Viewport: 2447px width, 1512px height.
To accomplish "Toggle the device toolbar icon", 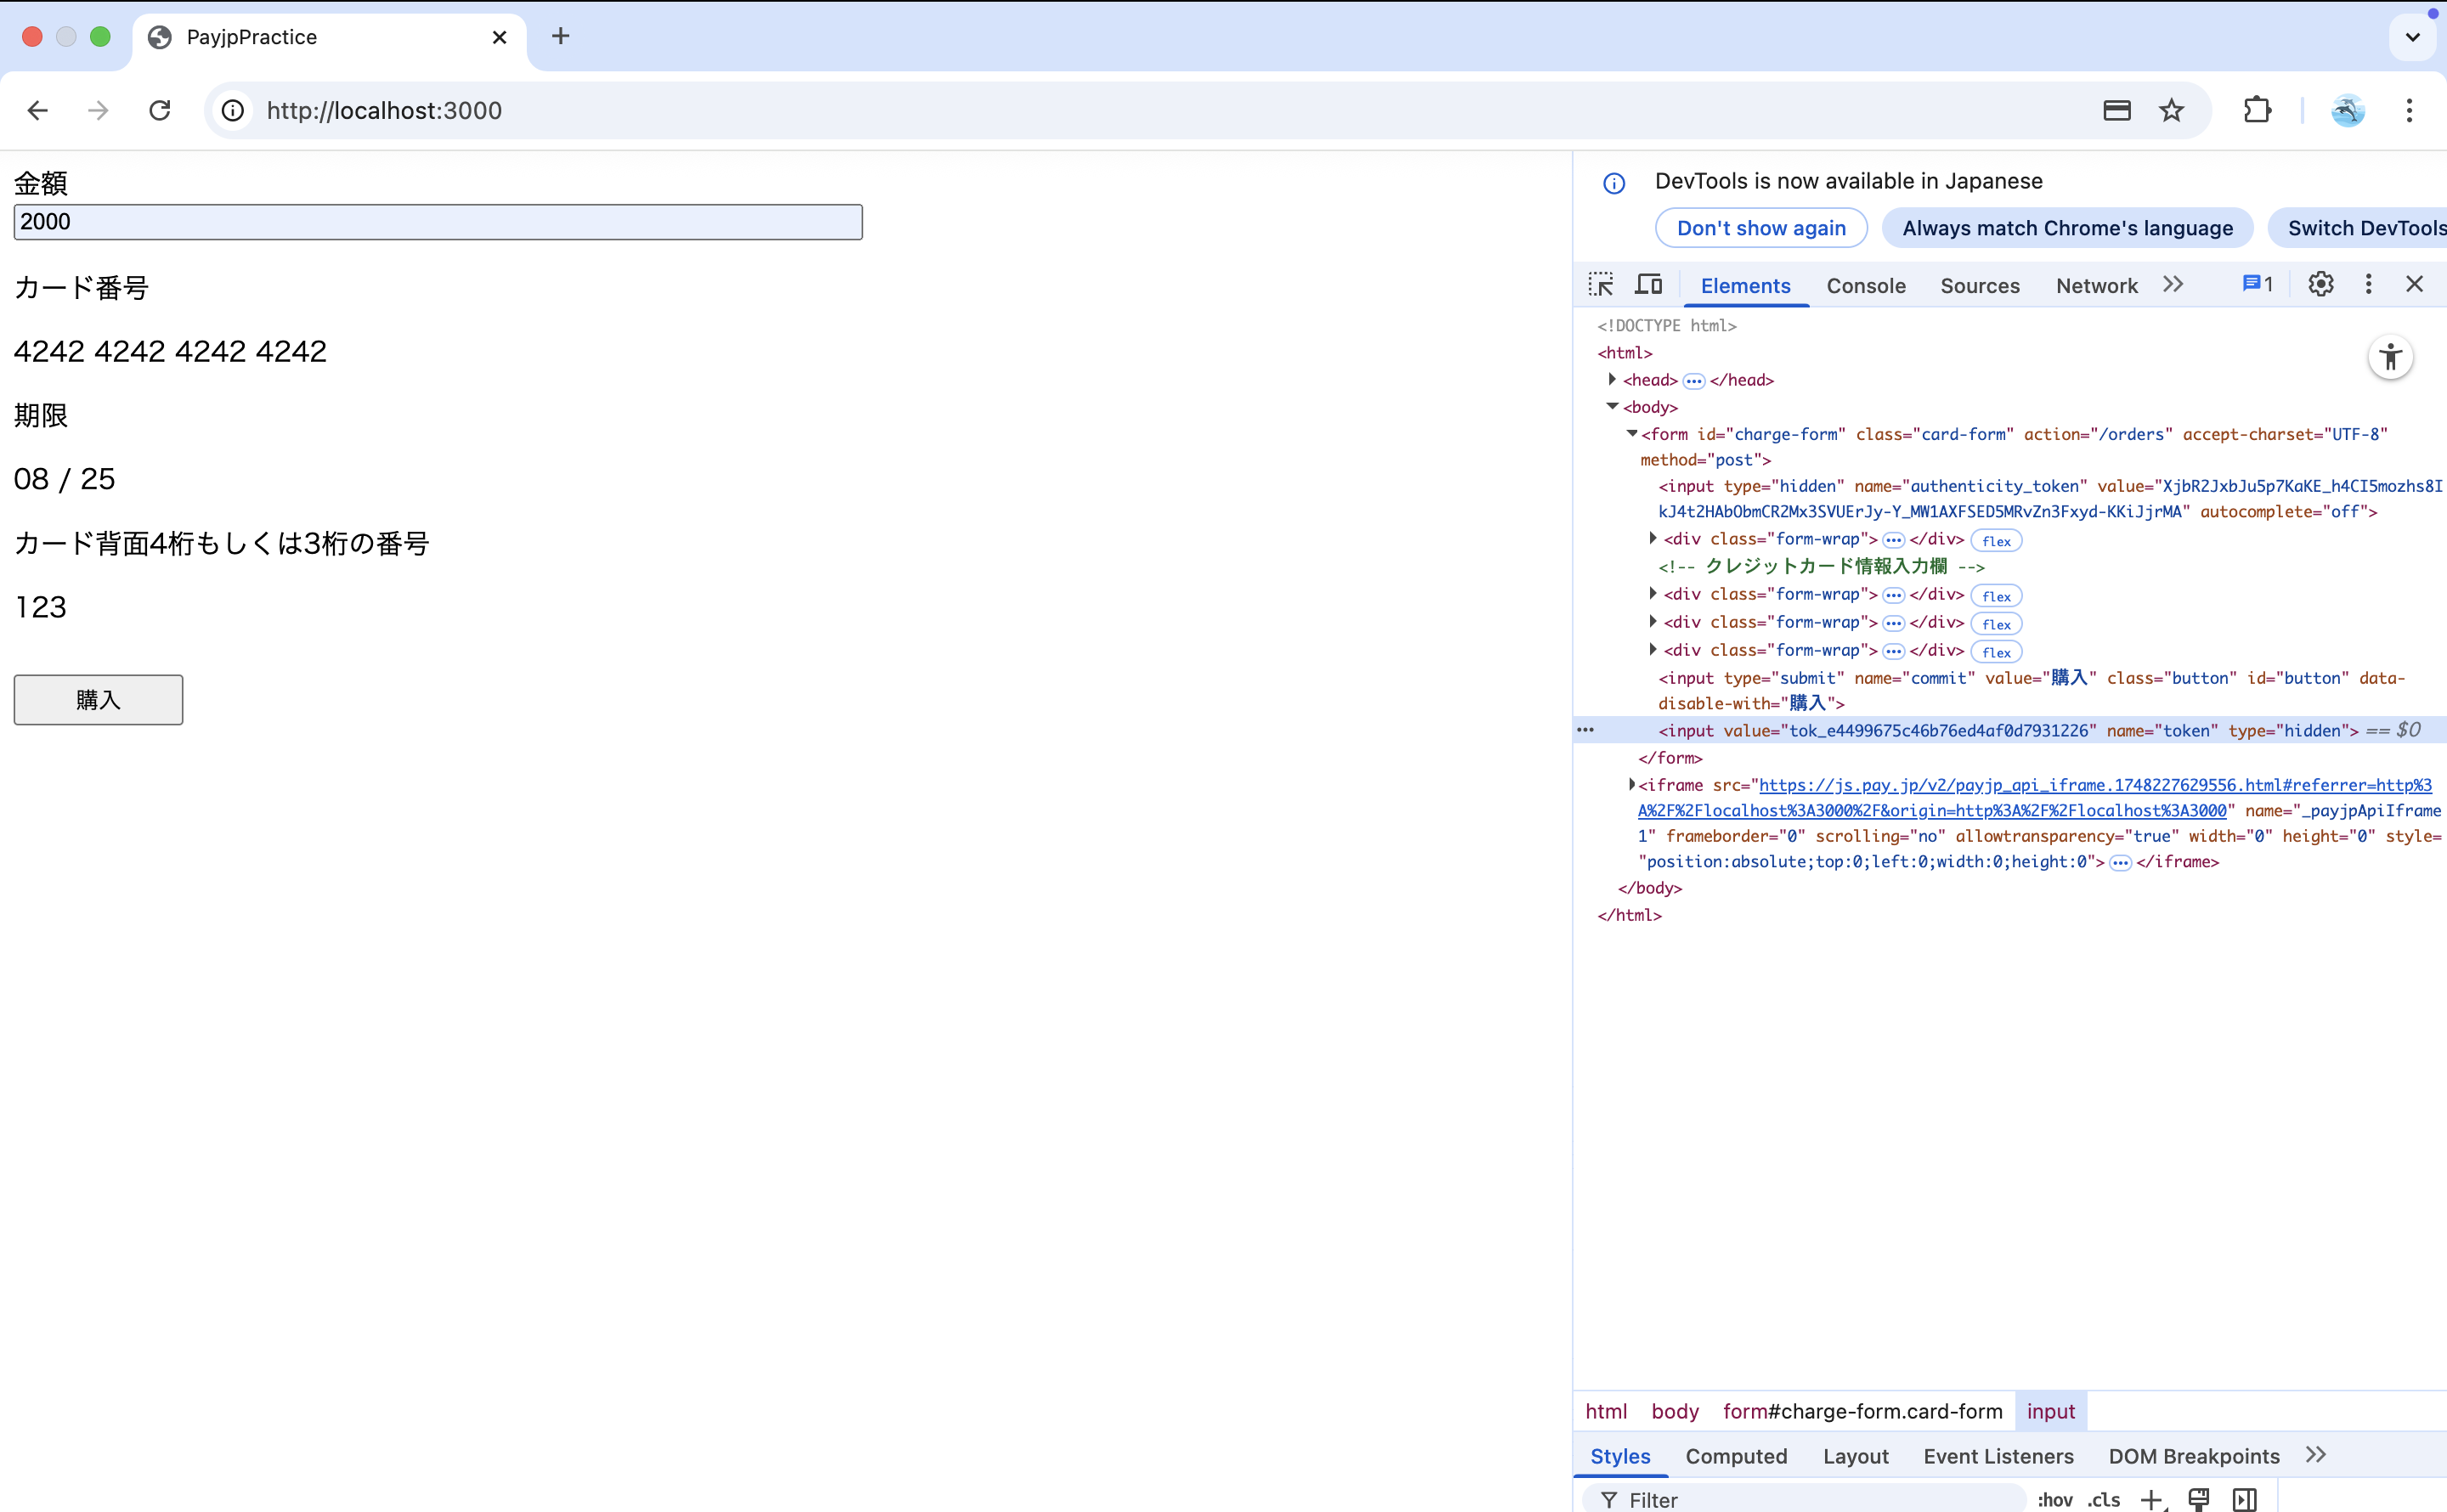I will coord(1648,285).
